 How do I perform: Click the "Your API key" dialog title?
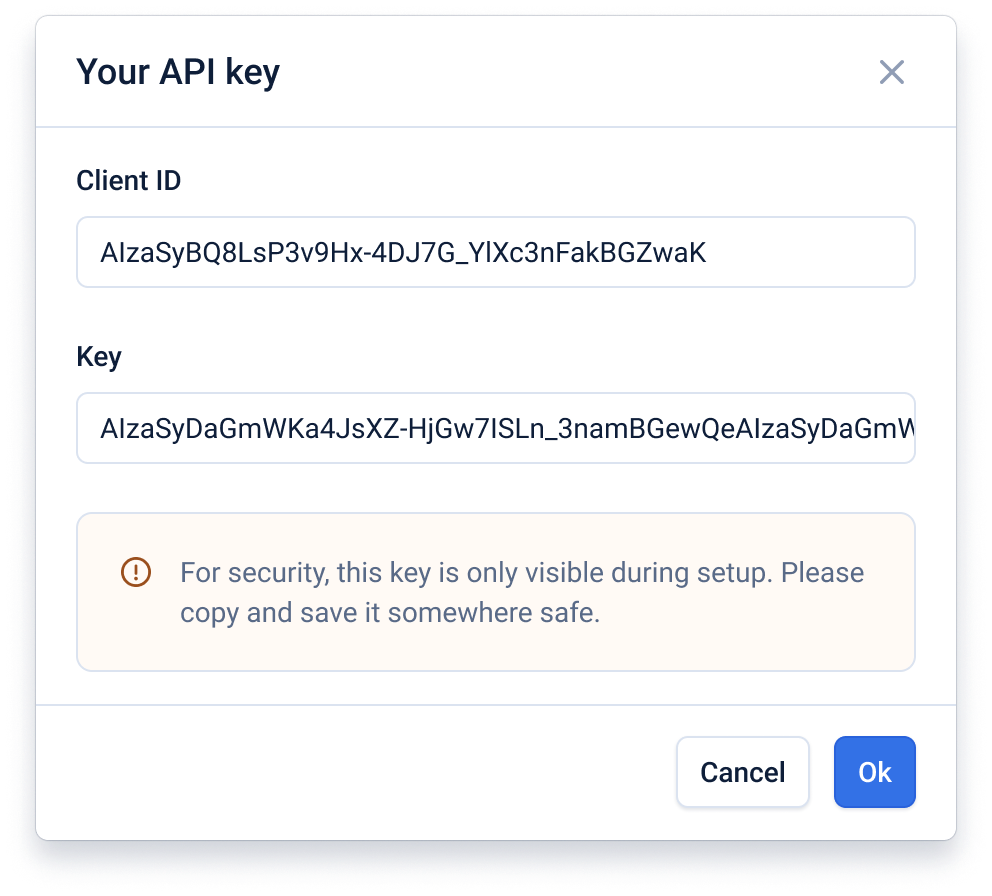178,72
